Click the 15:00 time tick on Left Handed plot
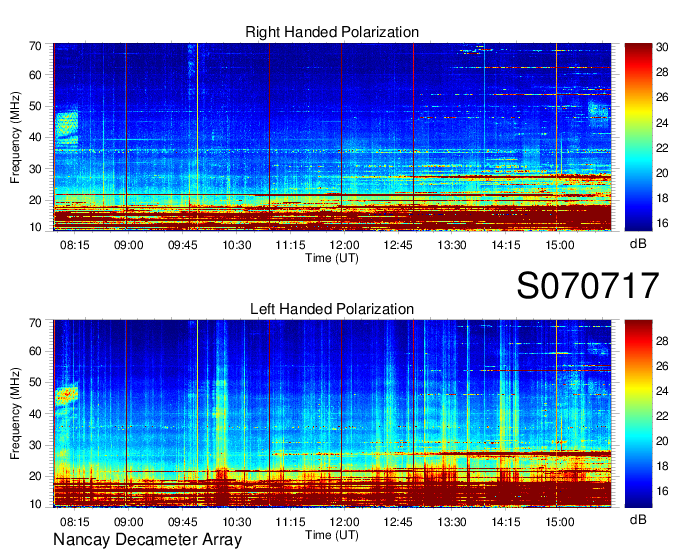 pyautogui.click(x=559, y=522)
